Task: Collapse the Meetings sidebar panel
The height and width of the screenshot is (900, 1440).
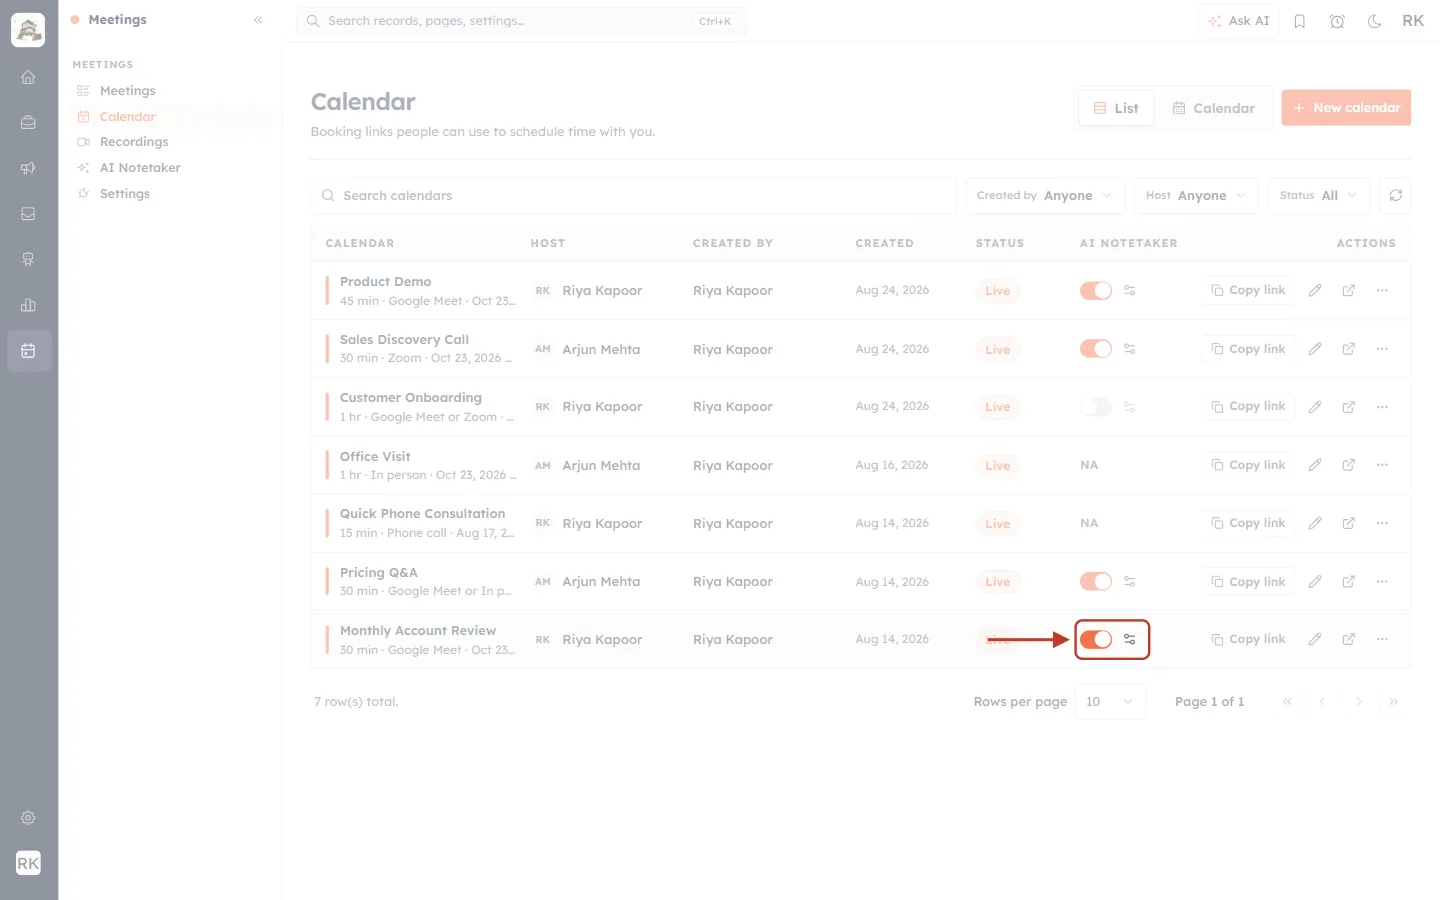Action: 258,20
